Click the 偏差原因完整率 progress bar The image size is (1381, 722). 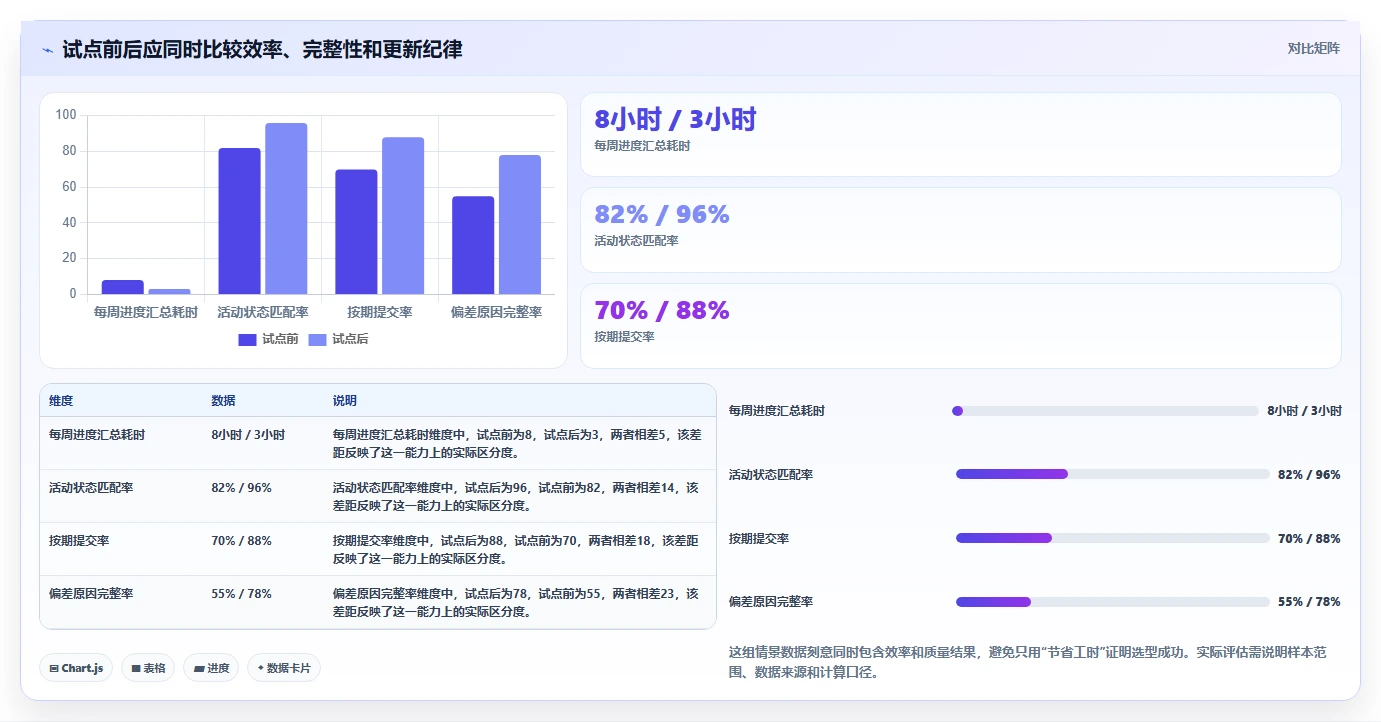(1112, 602)
